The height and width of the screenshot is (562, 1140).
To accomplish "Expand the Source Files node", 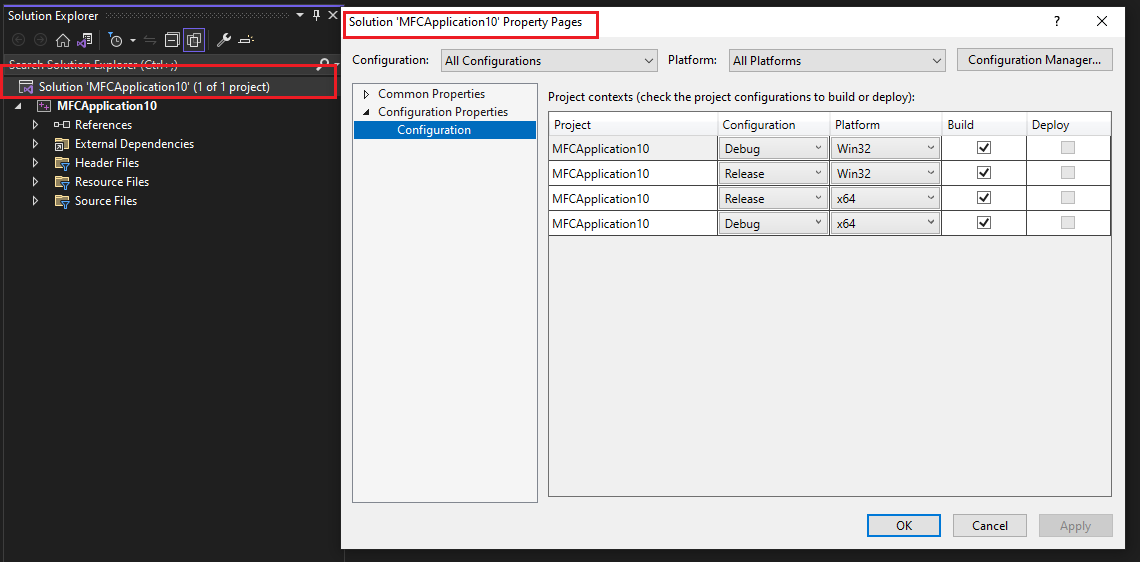I will coord(35,201).
